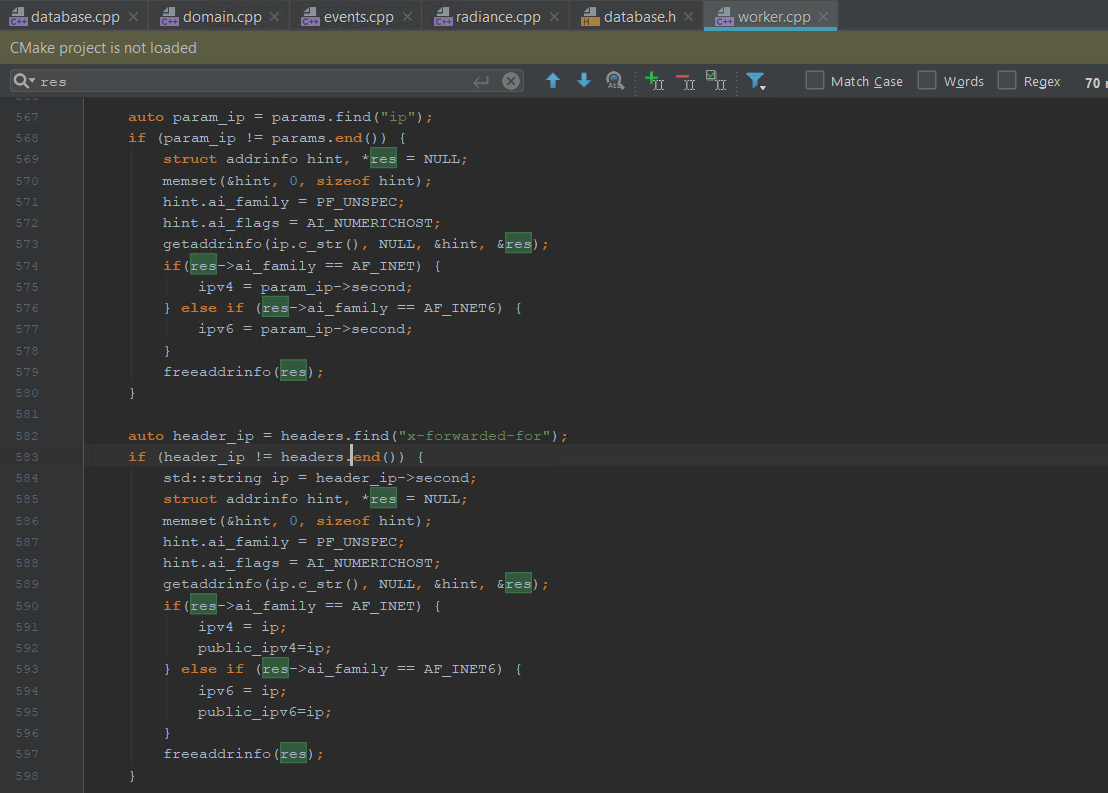The height and width of the screenshot is (793, 1108).
Task: Click 'PF_UNSPEC' on line 587
Action: point(356,542)
